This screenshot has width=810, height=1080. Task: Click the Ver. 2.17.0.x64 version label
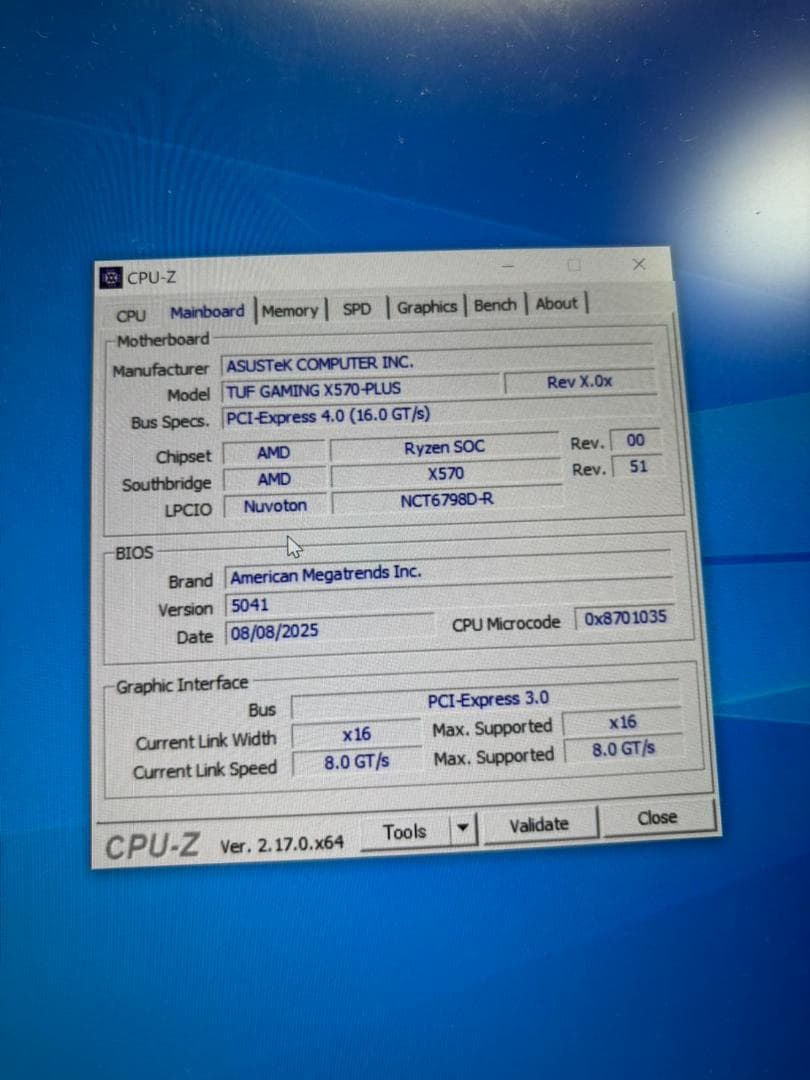point(280,842)
